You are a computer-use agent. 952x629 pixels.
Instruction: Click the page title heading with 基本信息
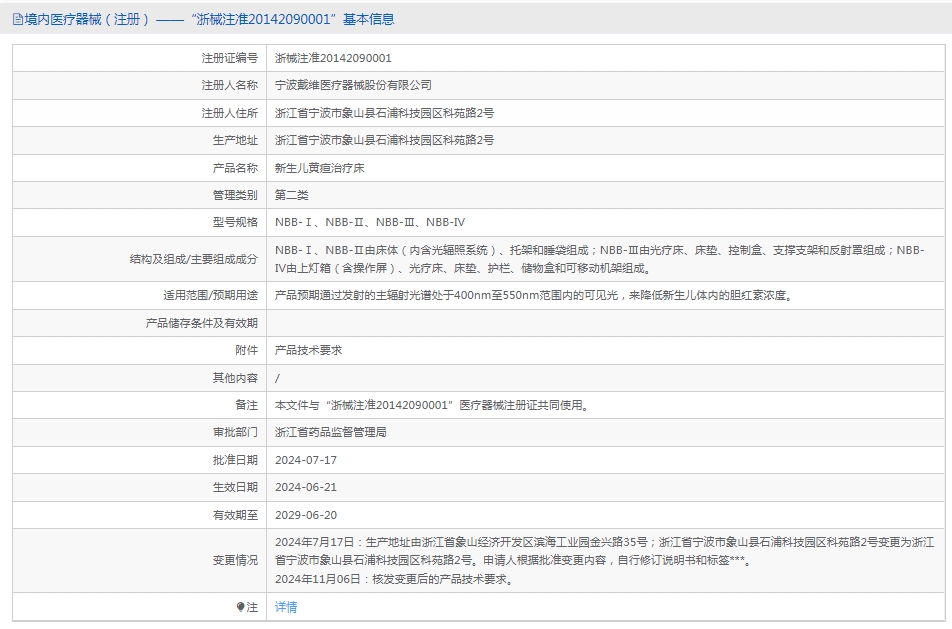point(210,19)
